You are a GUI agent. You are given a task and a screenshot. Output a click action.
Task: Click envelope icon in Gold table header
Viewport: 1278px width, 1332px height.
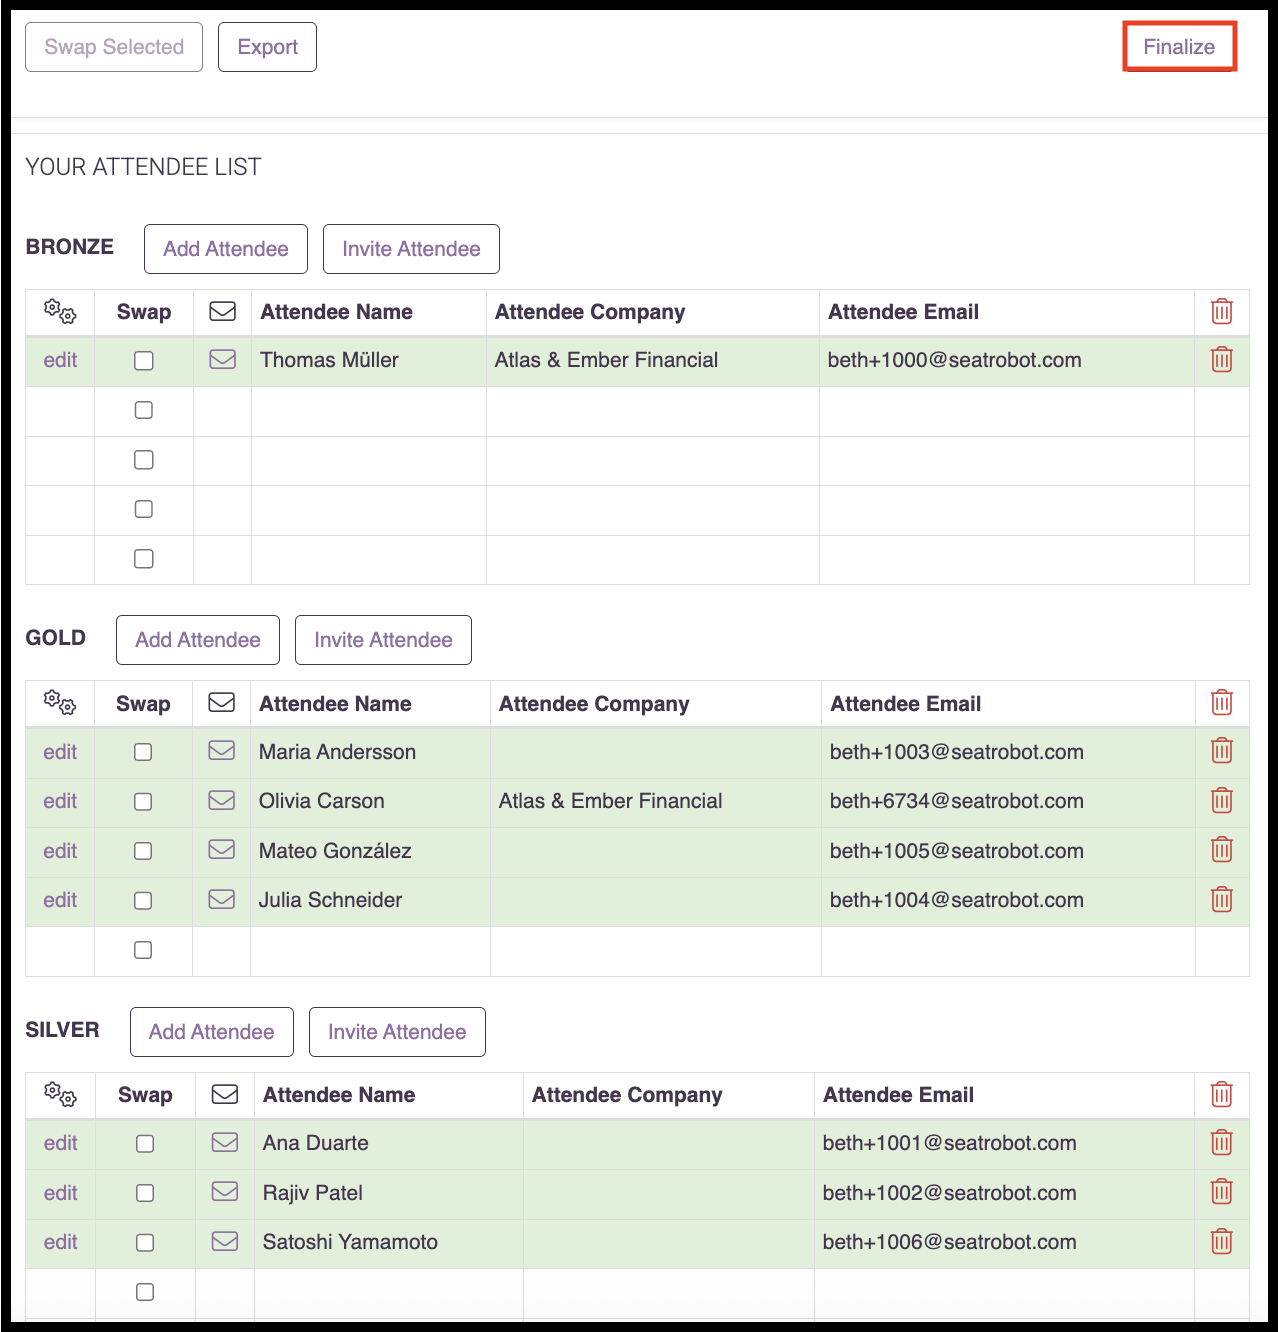pos(222,703)
